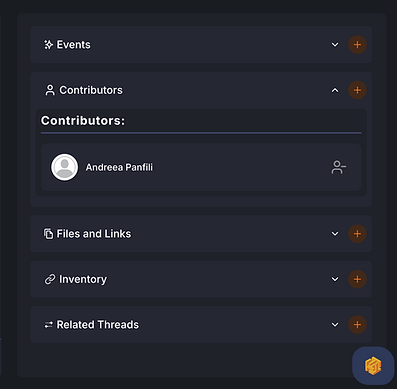Click the Contributors person icon
Viewport: 397px width, 389px height.
(50, 90)
